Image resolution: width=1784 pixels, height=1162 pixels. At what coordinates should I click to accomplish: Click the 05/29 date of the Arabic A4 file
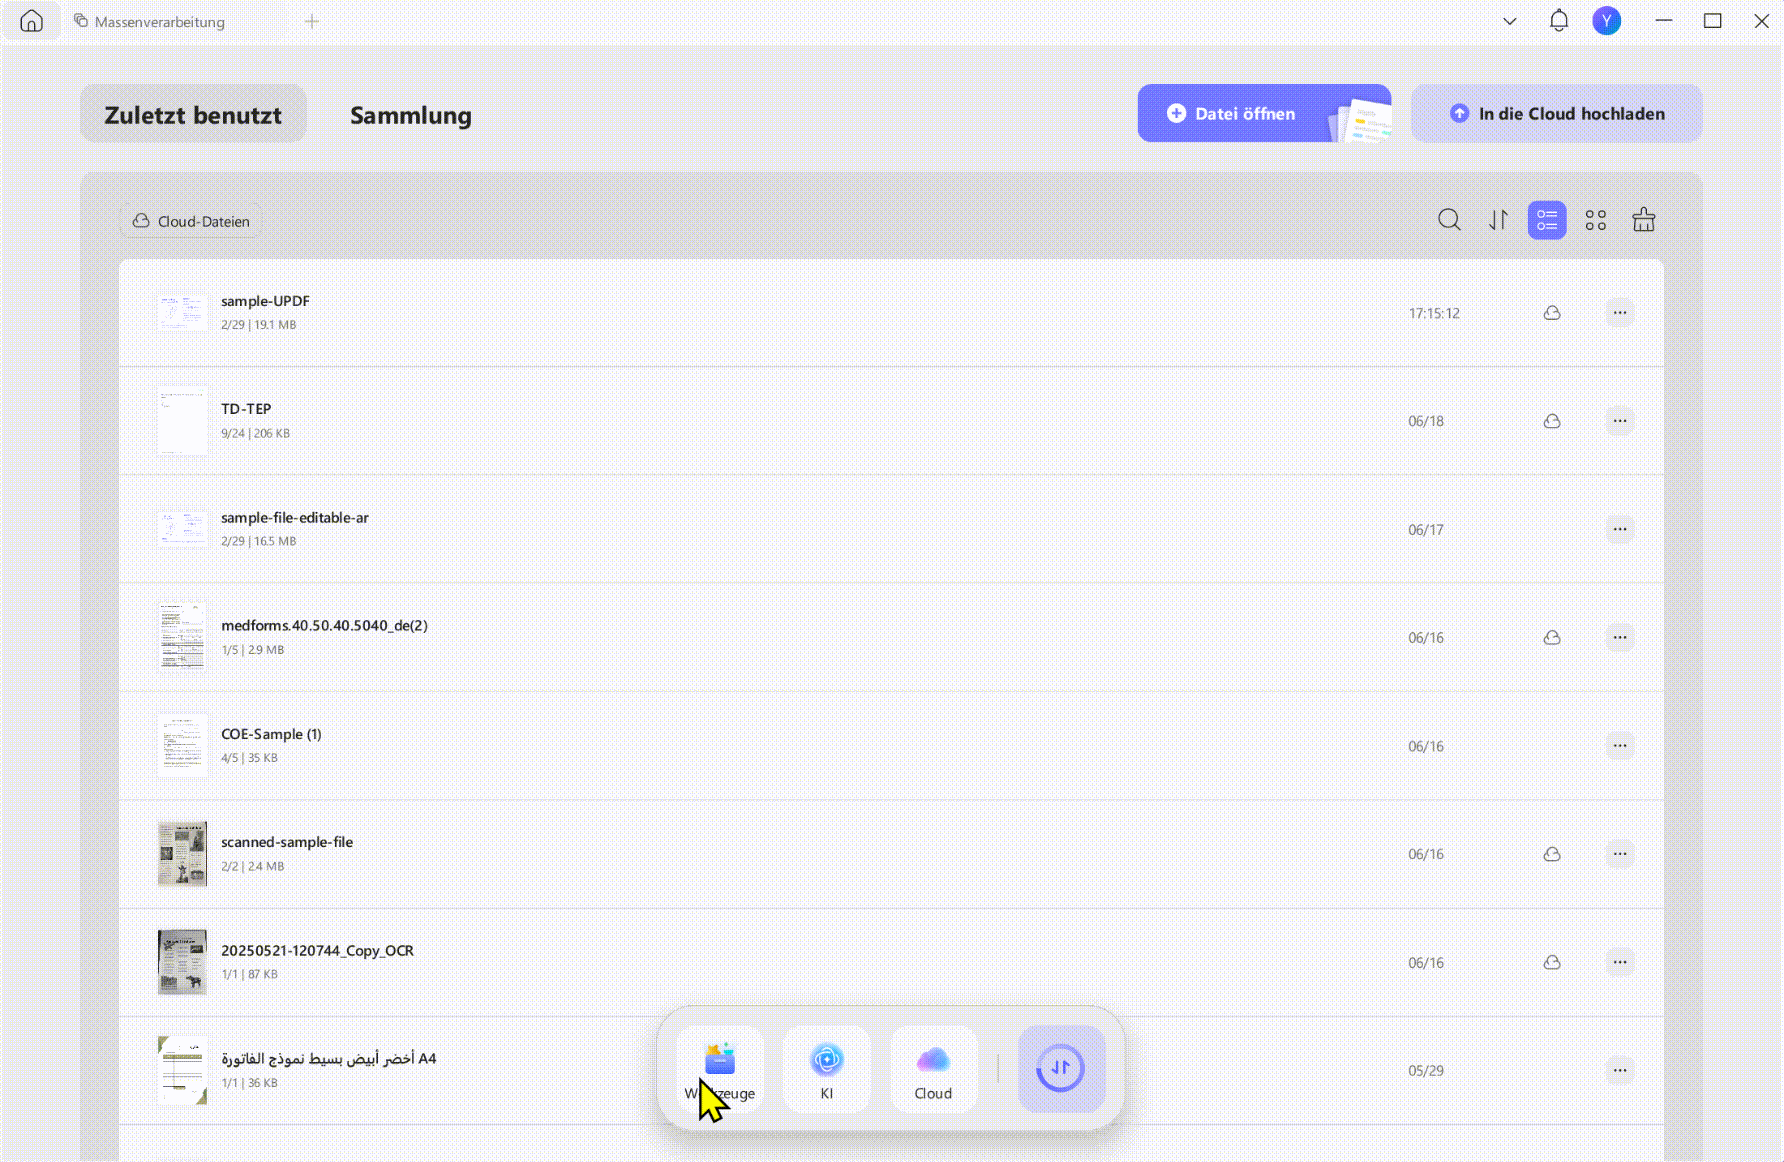(1426, 1070)
